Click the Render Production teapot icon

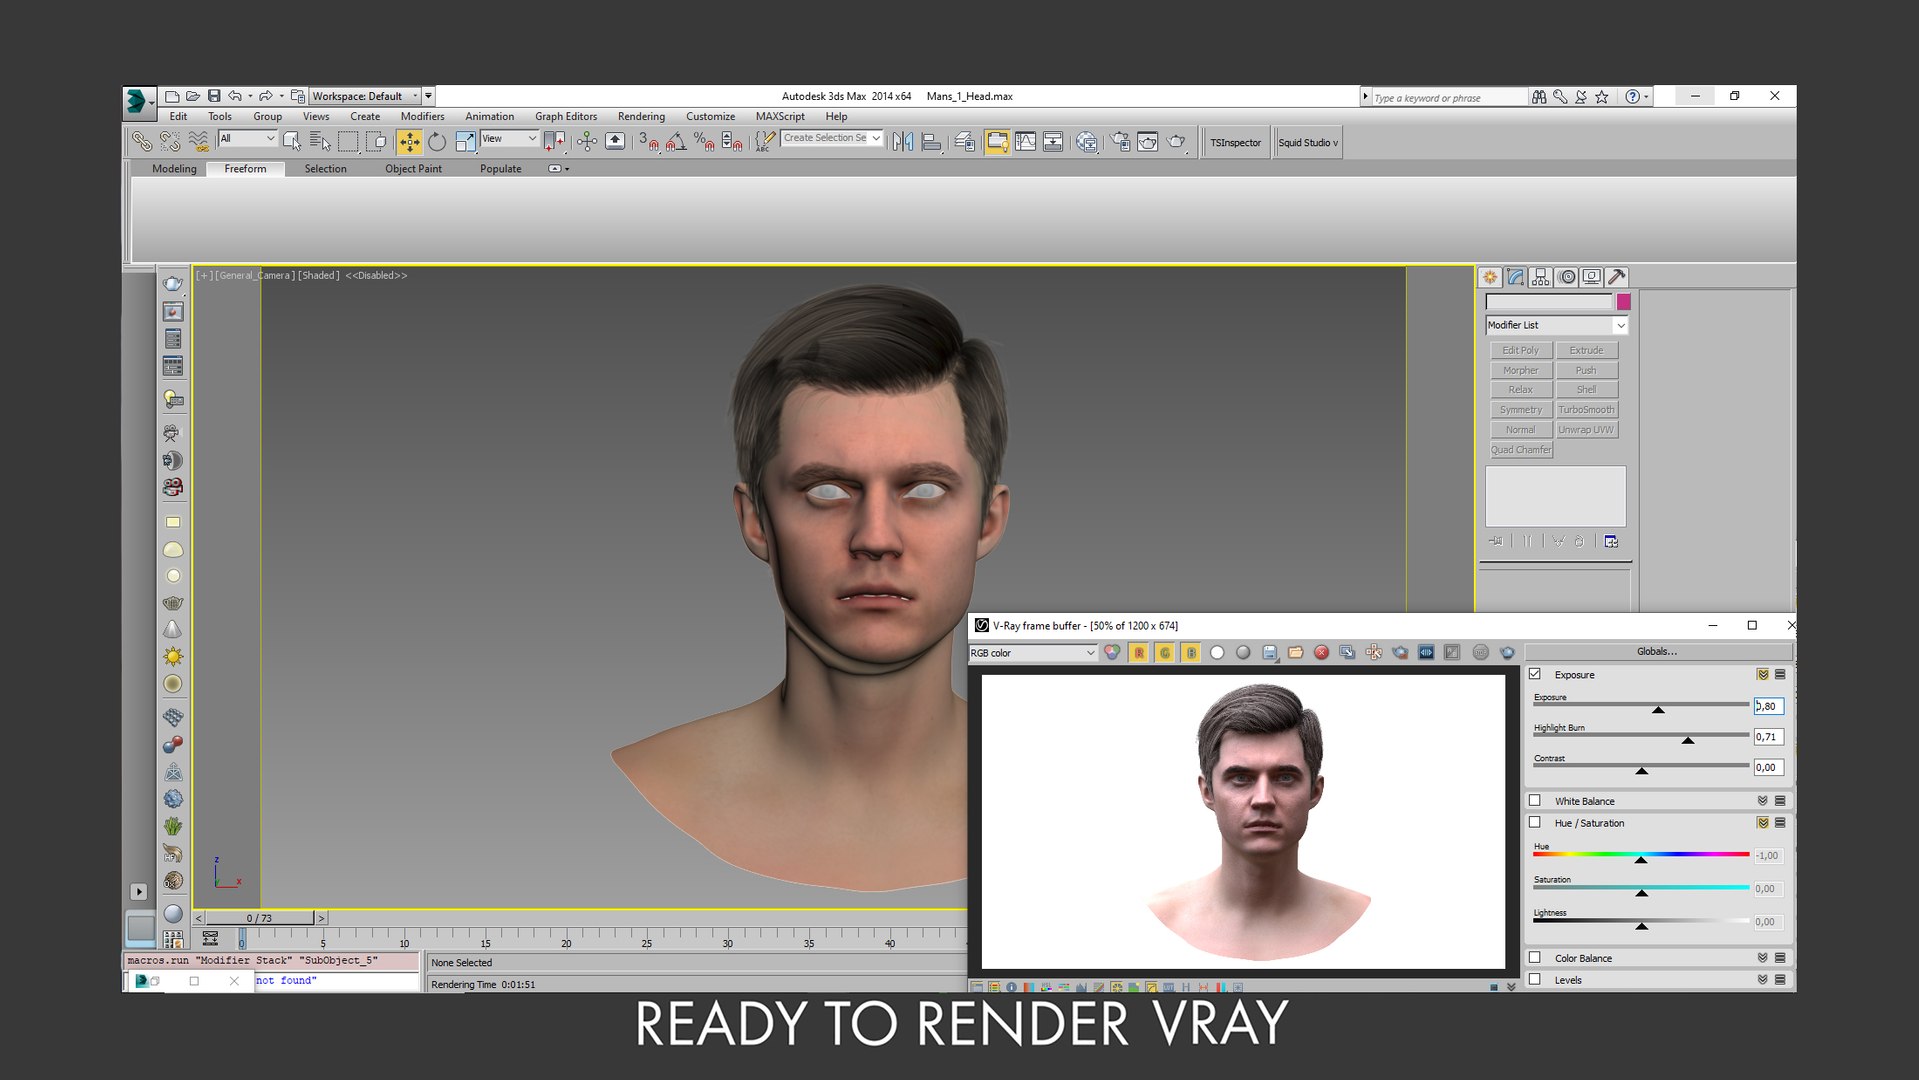pyautogui.click(x=1176, y=142)
